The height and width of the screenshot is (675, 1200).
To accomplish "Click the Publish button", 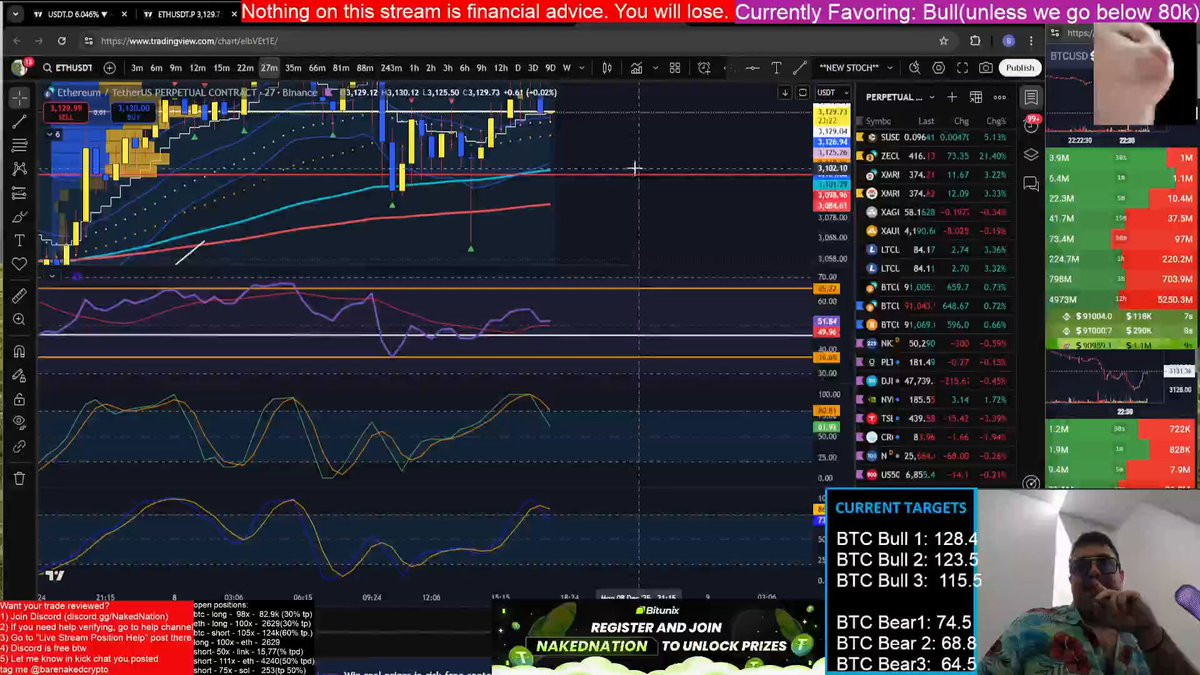I will pos(1020,68).
